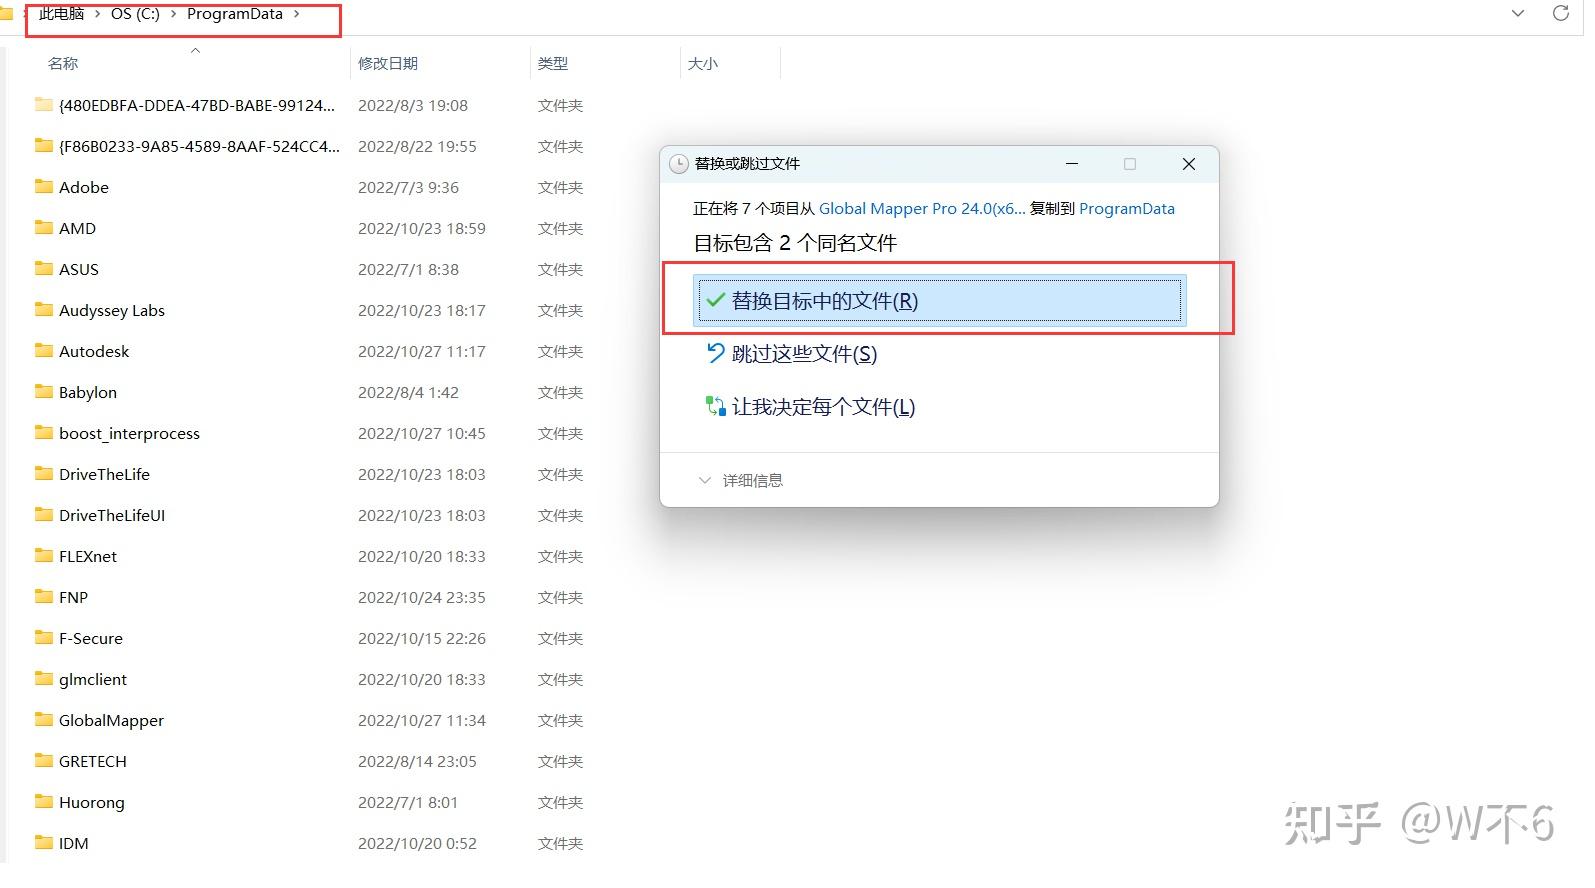Open the Global Mapper Pro 24.0 source link
The height and width of the screenshot is (888, 1595).
tap(922, 208)
